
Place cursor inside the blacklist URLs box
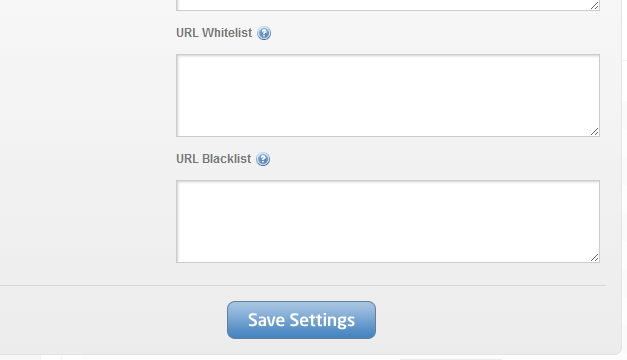(388, 222)
